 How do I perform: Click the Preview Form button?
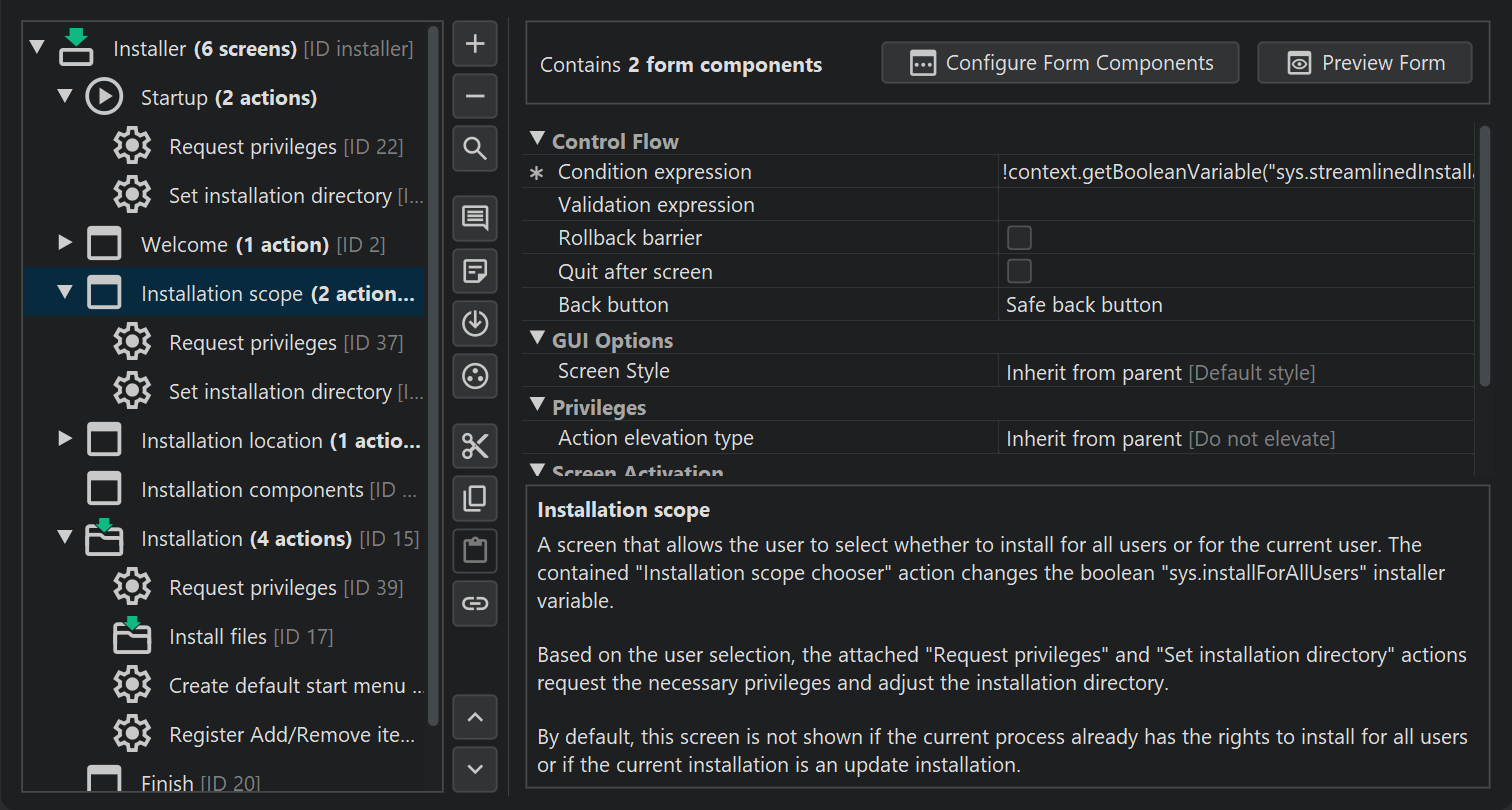(x=1364, y=63)
